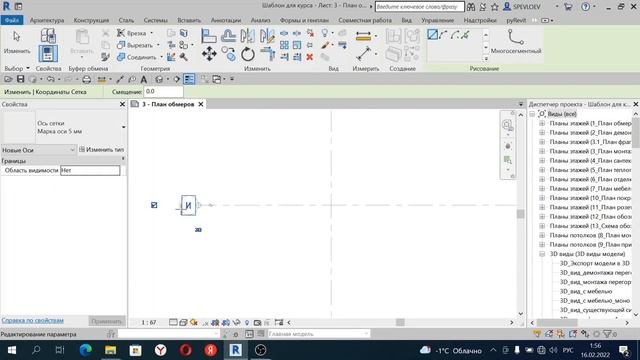Select Mirror – Draw Axis tool
The width and height of the screenshot is (640, 360).
point(267,36)
